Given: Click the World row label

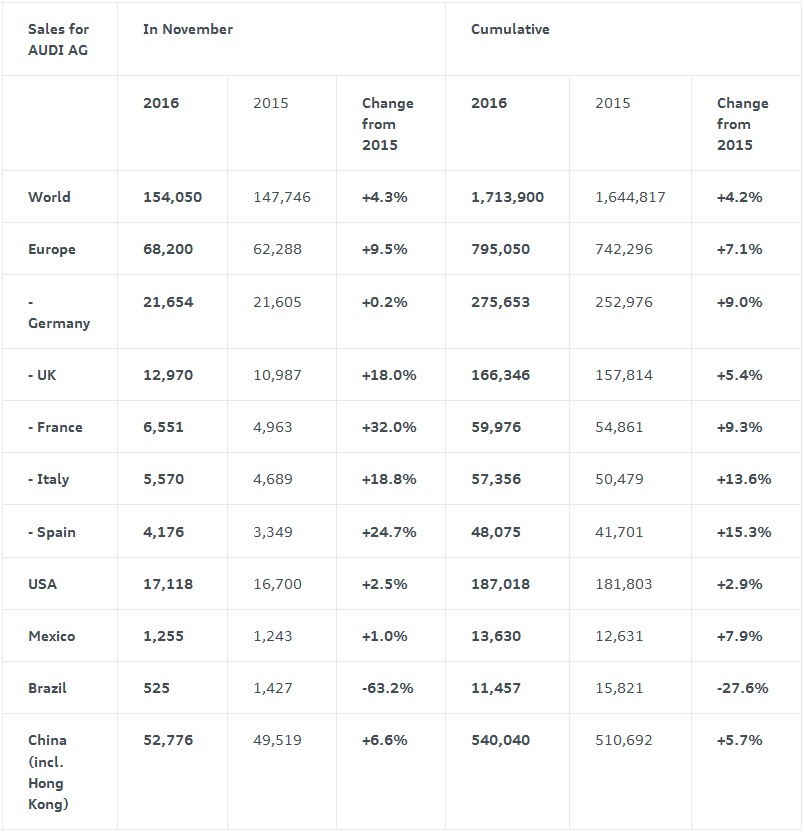Looking at the screenshot, I should point(49,197).
